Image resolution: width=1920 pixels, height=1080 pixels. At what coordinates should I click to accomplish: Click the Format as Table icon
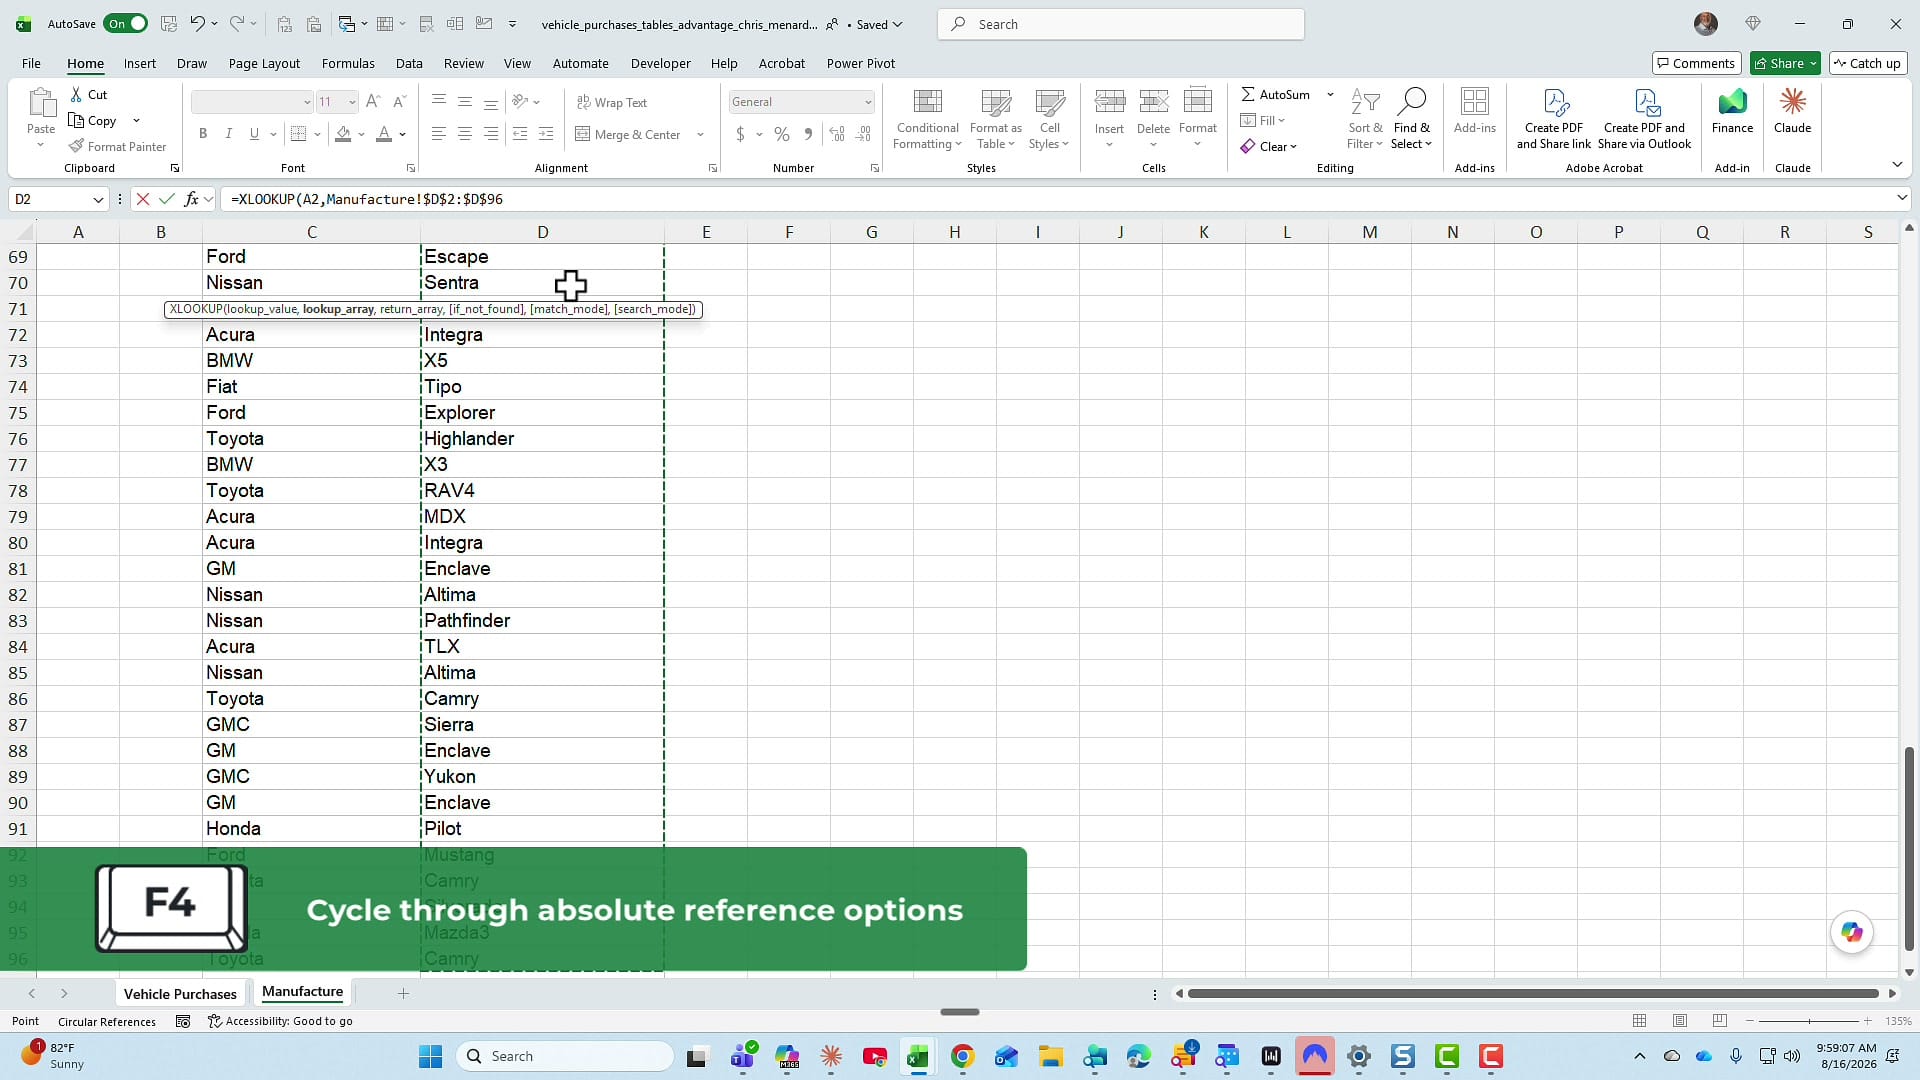(x=996, y=102)
